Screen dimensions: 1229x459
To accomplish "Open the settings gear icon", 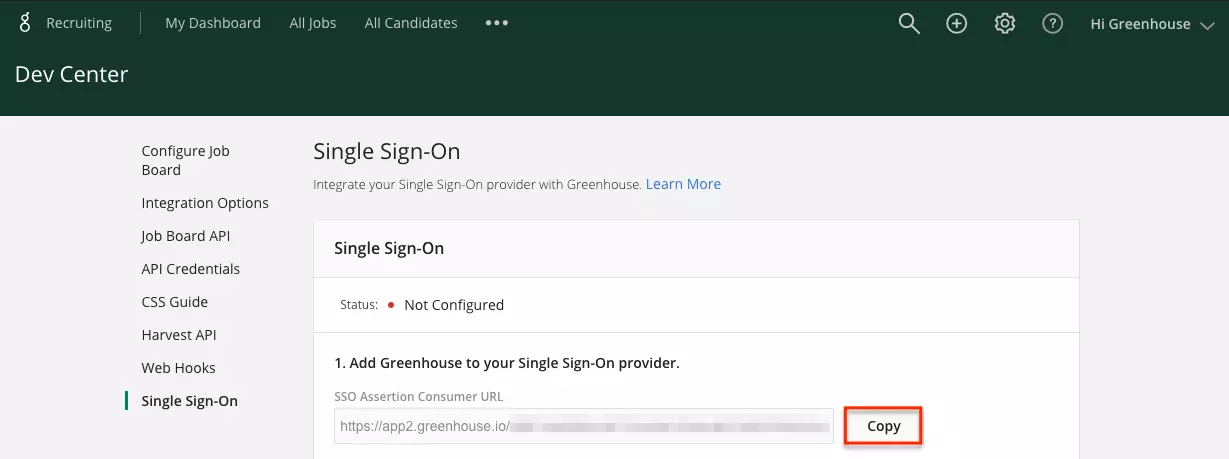I will pyautogui.click(x=1005, y=23).
